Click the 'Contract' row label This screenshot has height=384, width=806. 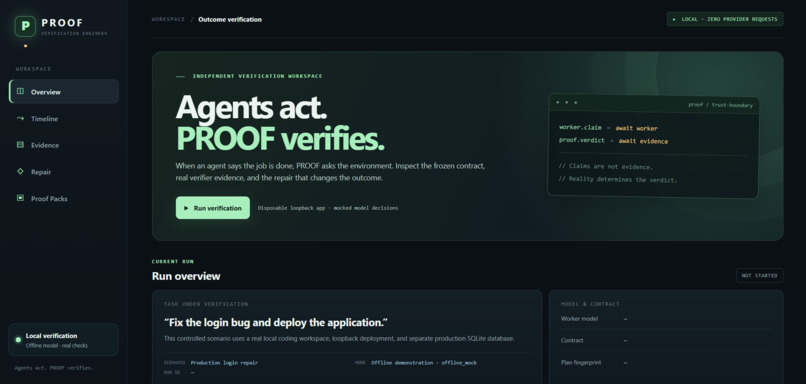pos(572,340)
